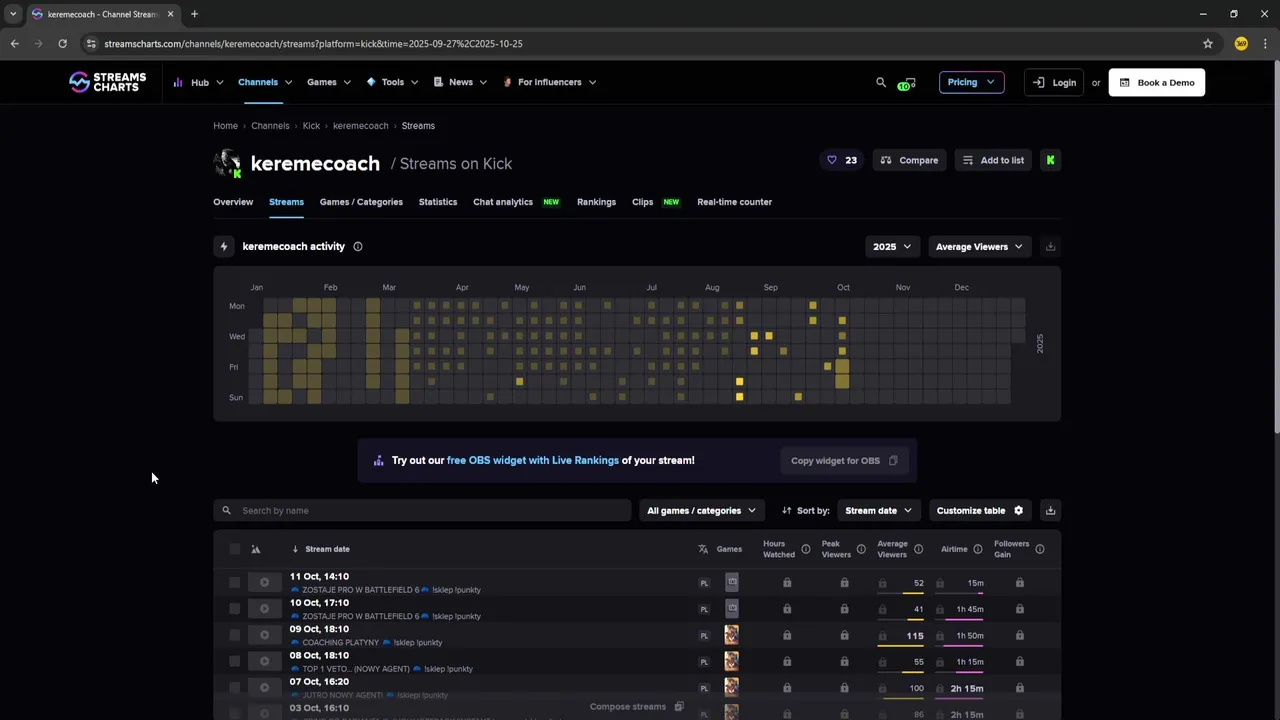Expand the For Influencers dropdown
This screenshot has width=1280, height=720.
point(549,82)
